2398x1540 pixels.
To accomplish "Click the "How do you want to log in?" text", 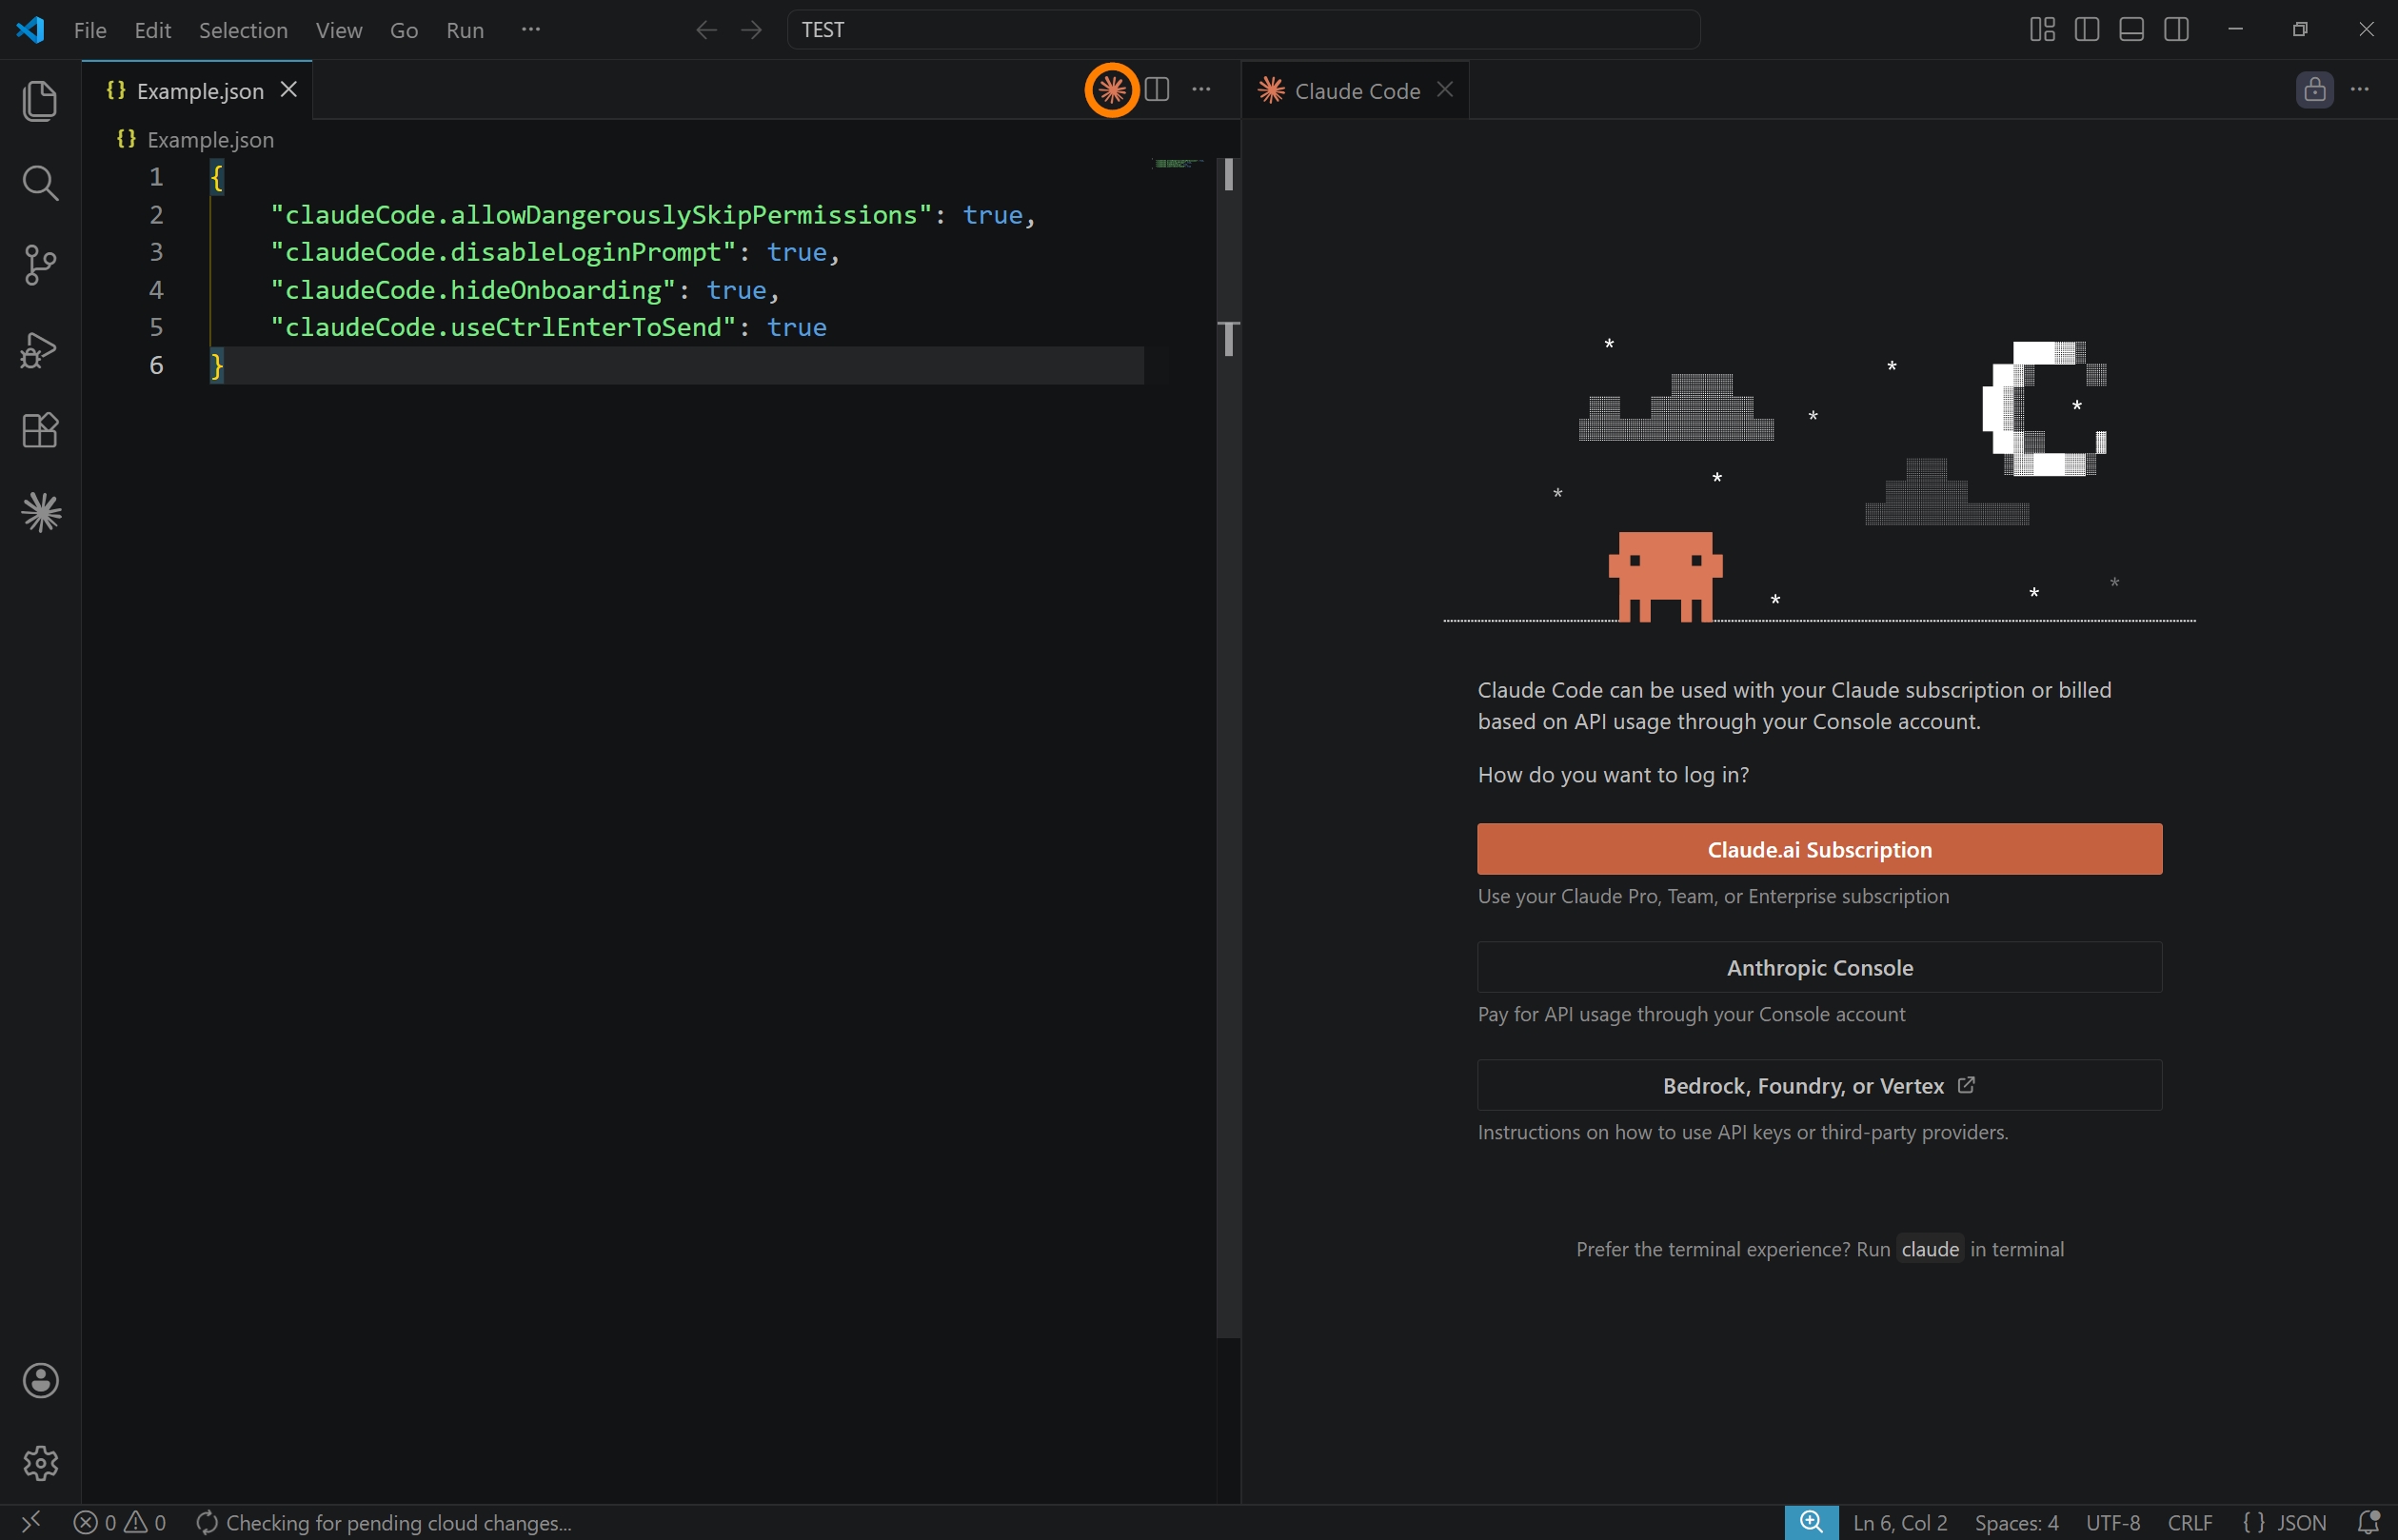I will coord(1613,775).
